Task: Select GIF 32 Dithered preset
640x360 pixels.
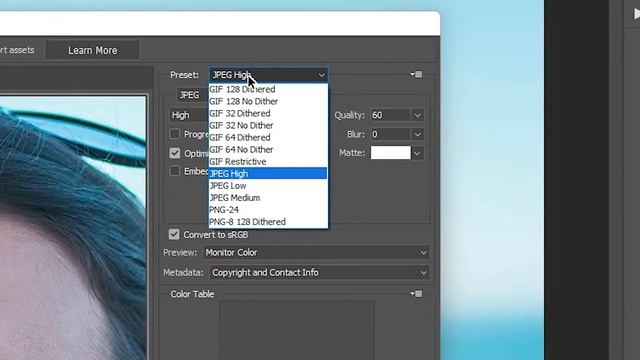Action: [268, 113]
